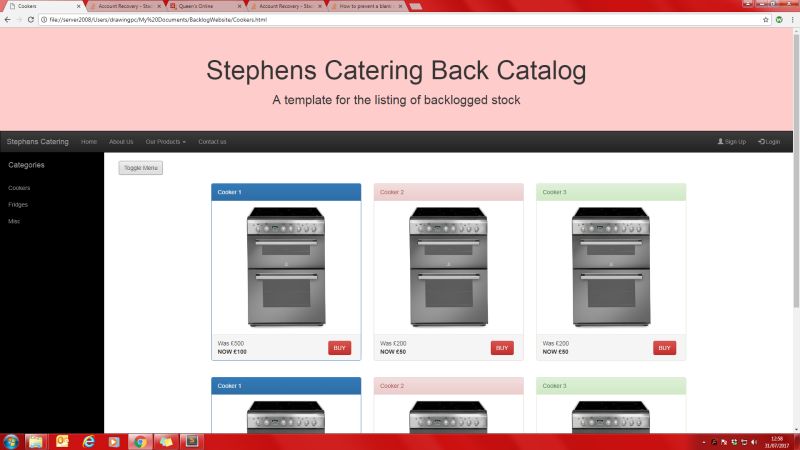Viewport: 800px width, 450px height.
Task: Click the 'Categories' sidebar heading
Action: [x=26, y=165]
